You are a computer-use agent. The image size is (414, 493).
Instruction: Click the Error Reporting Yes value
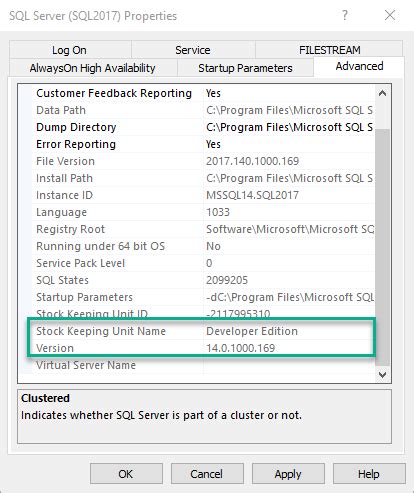tap(213, 144)
